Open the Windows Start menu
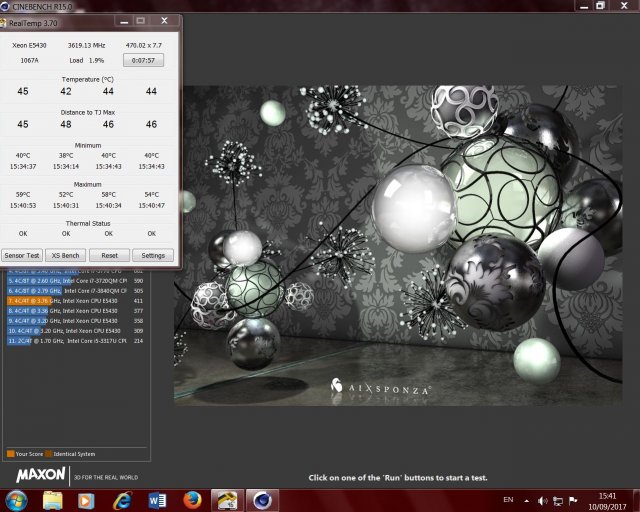The width and height of the screenshot is (640, 512). coord(17,499)
